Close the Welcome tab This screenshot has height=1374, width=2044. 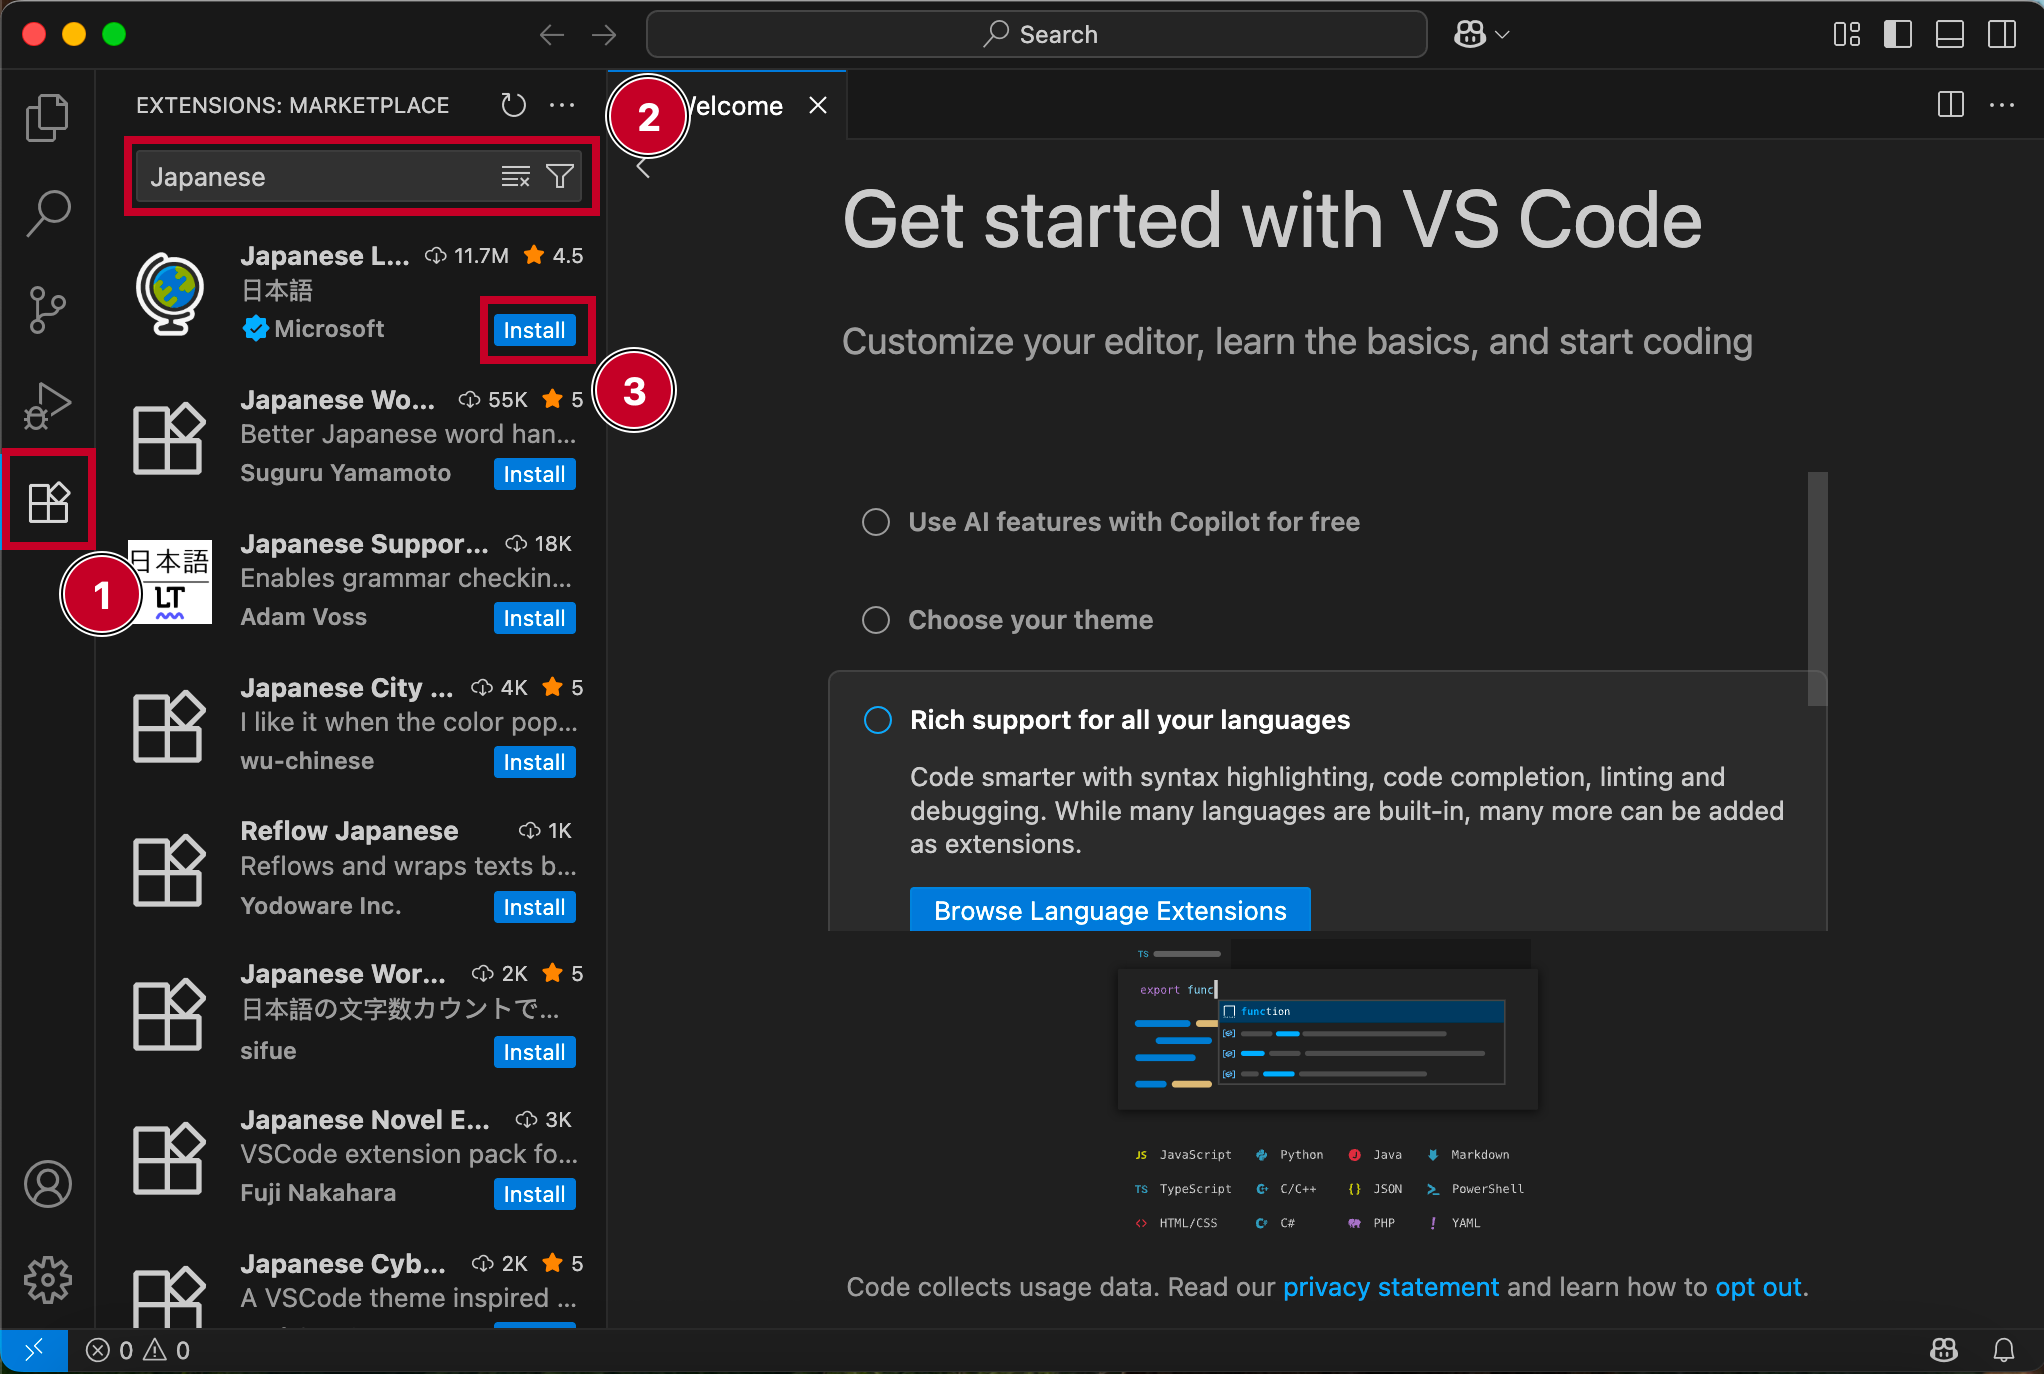click(x=818, y=105)
